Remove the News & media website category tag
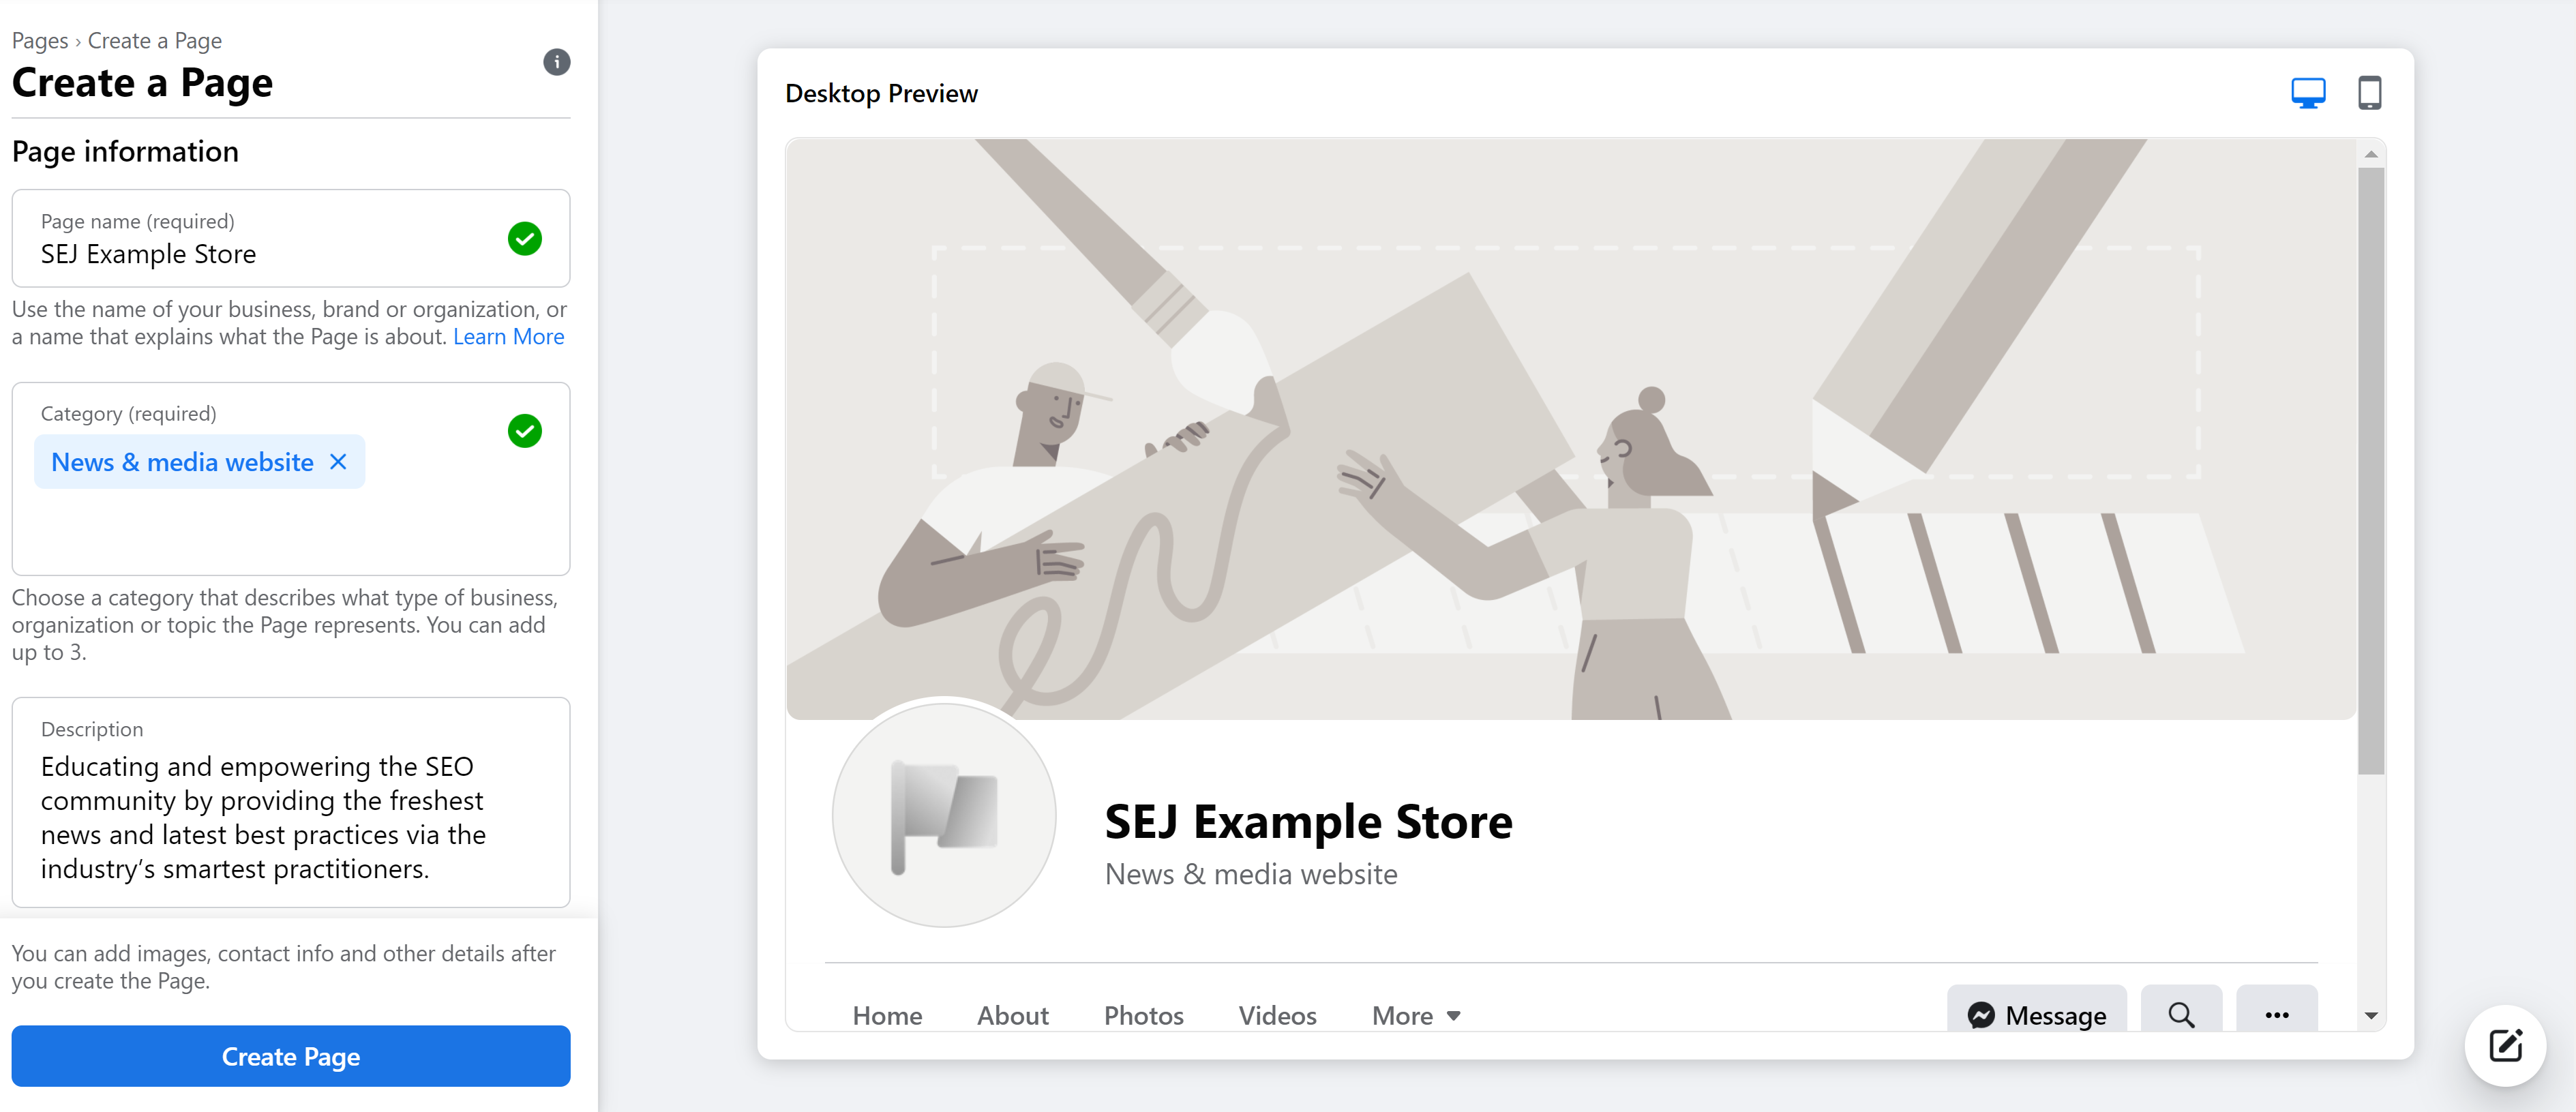2576x1112 pixels. coord(338,462)
